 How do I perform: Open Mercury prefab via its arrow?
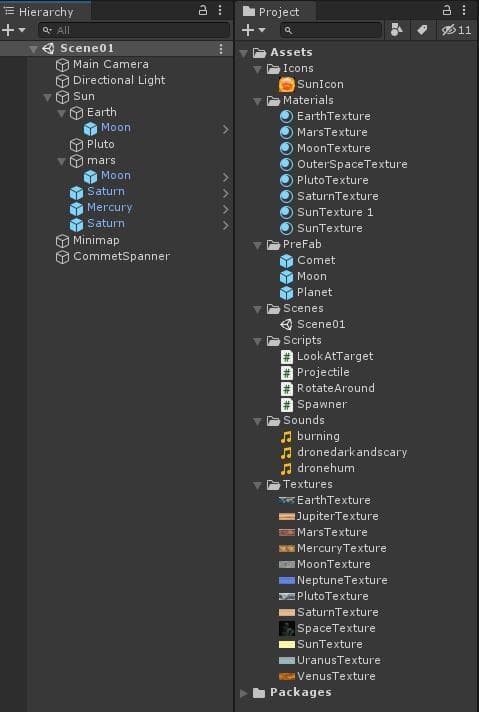(x=226, y=209)
